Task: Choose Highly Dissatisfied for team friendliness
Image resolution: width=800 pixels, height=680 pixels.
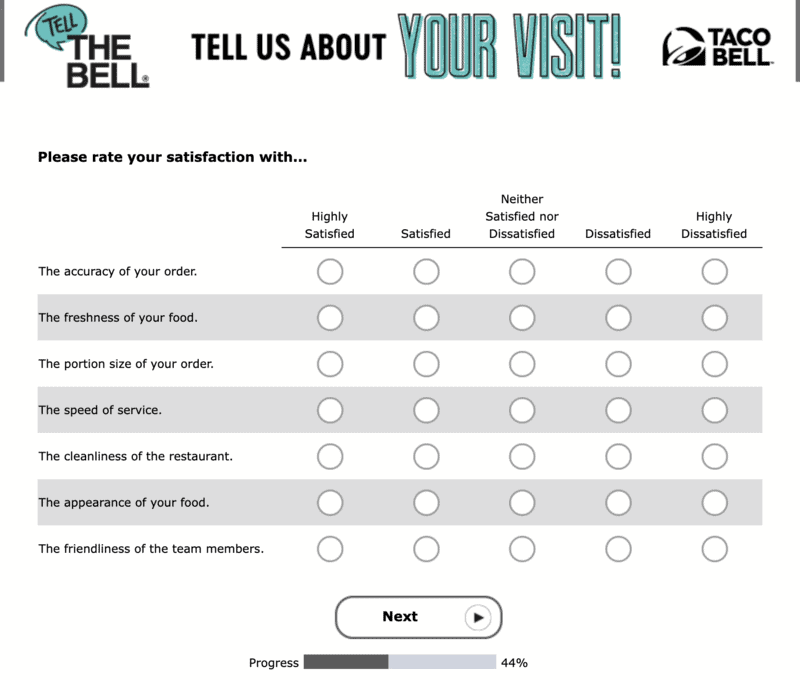Action: (x=714, y=549)
